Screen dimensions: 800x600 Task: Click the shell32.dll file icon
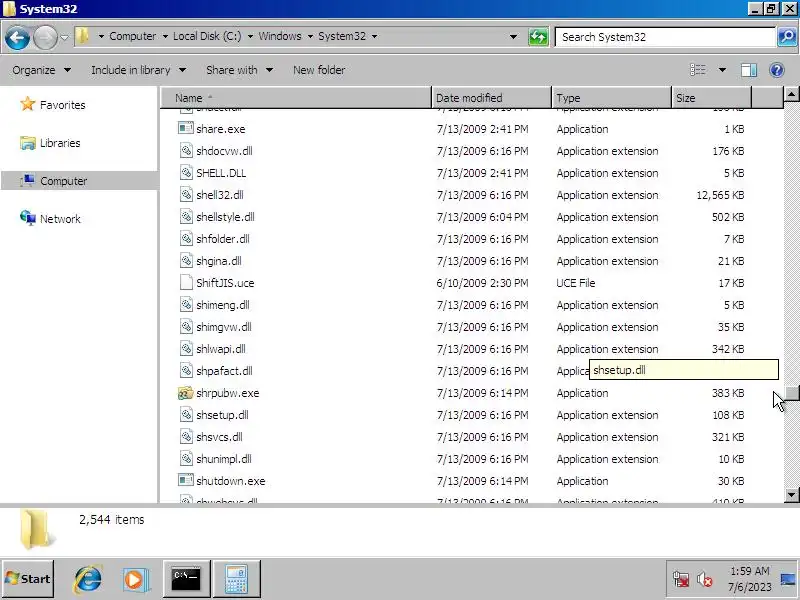coord(186,194)
